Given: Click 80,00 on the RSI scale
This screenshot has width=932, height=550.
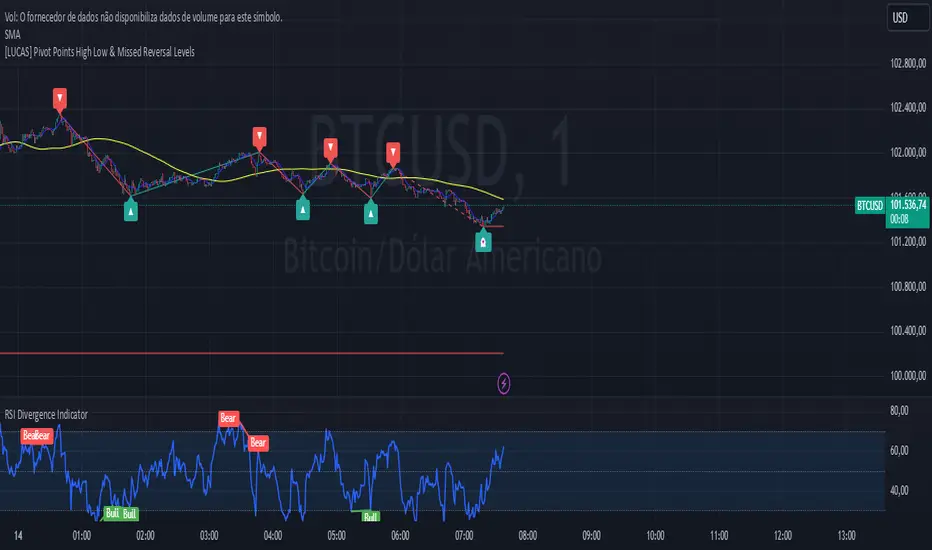Looking at the screenshot, I should 899,410.
